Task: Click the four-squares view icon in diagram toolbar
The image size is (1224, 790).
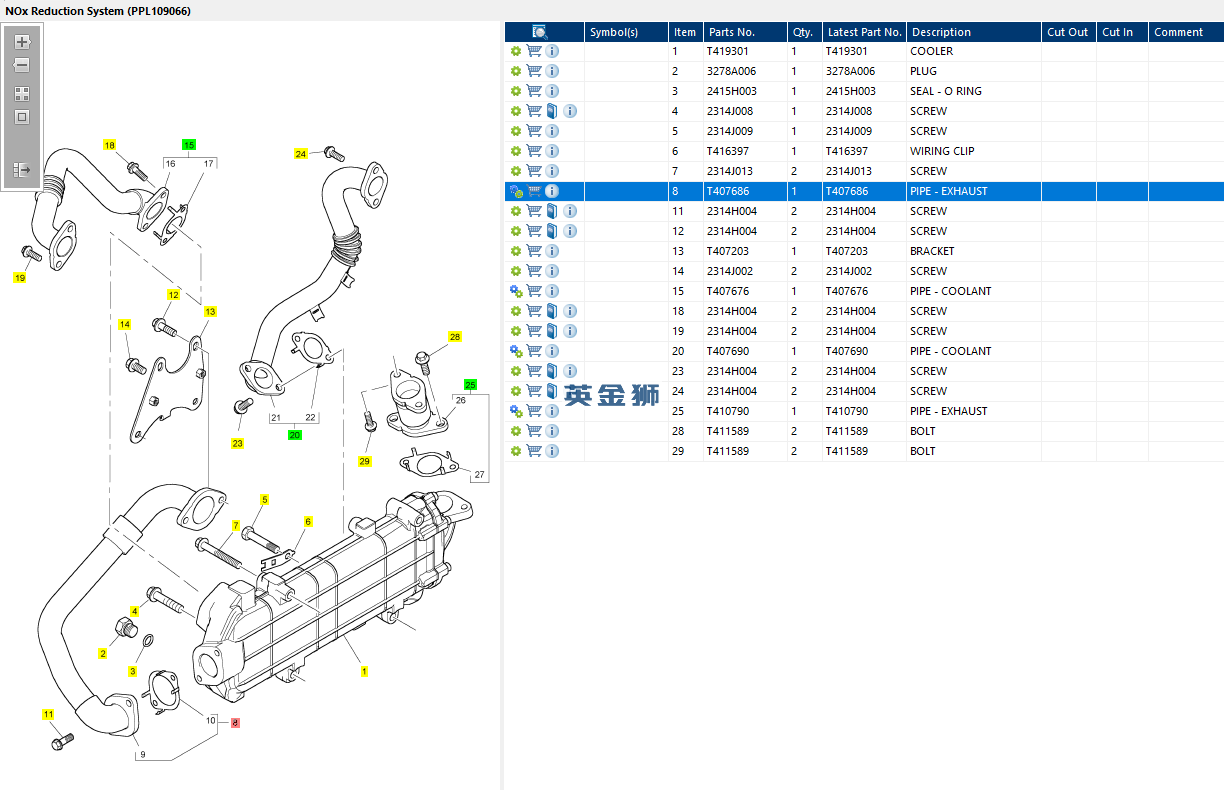Action: point(22,94)
